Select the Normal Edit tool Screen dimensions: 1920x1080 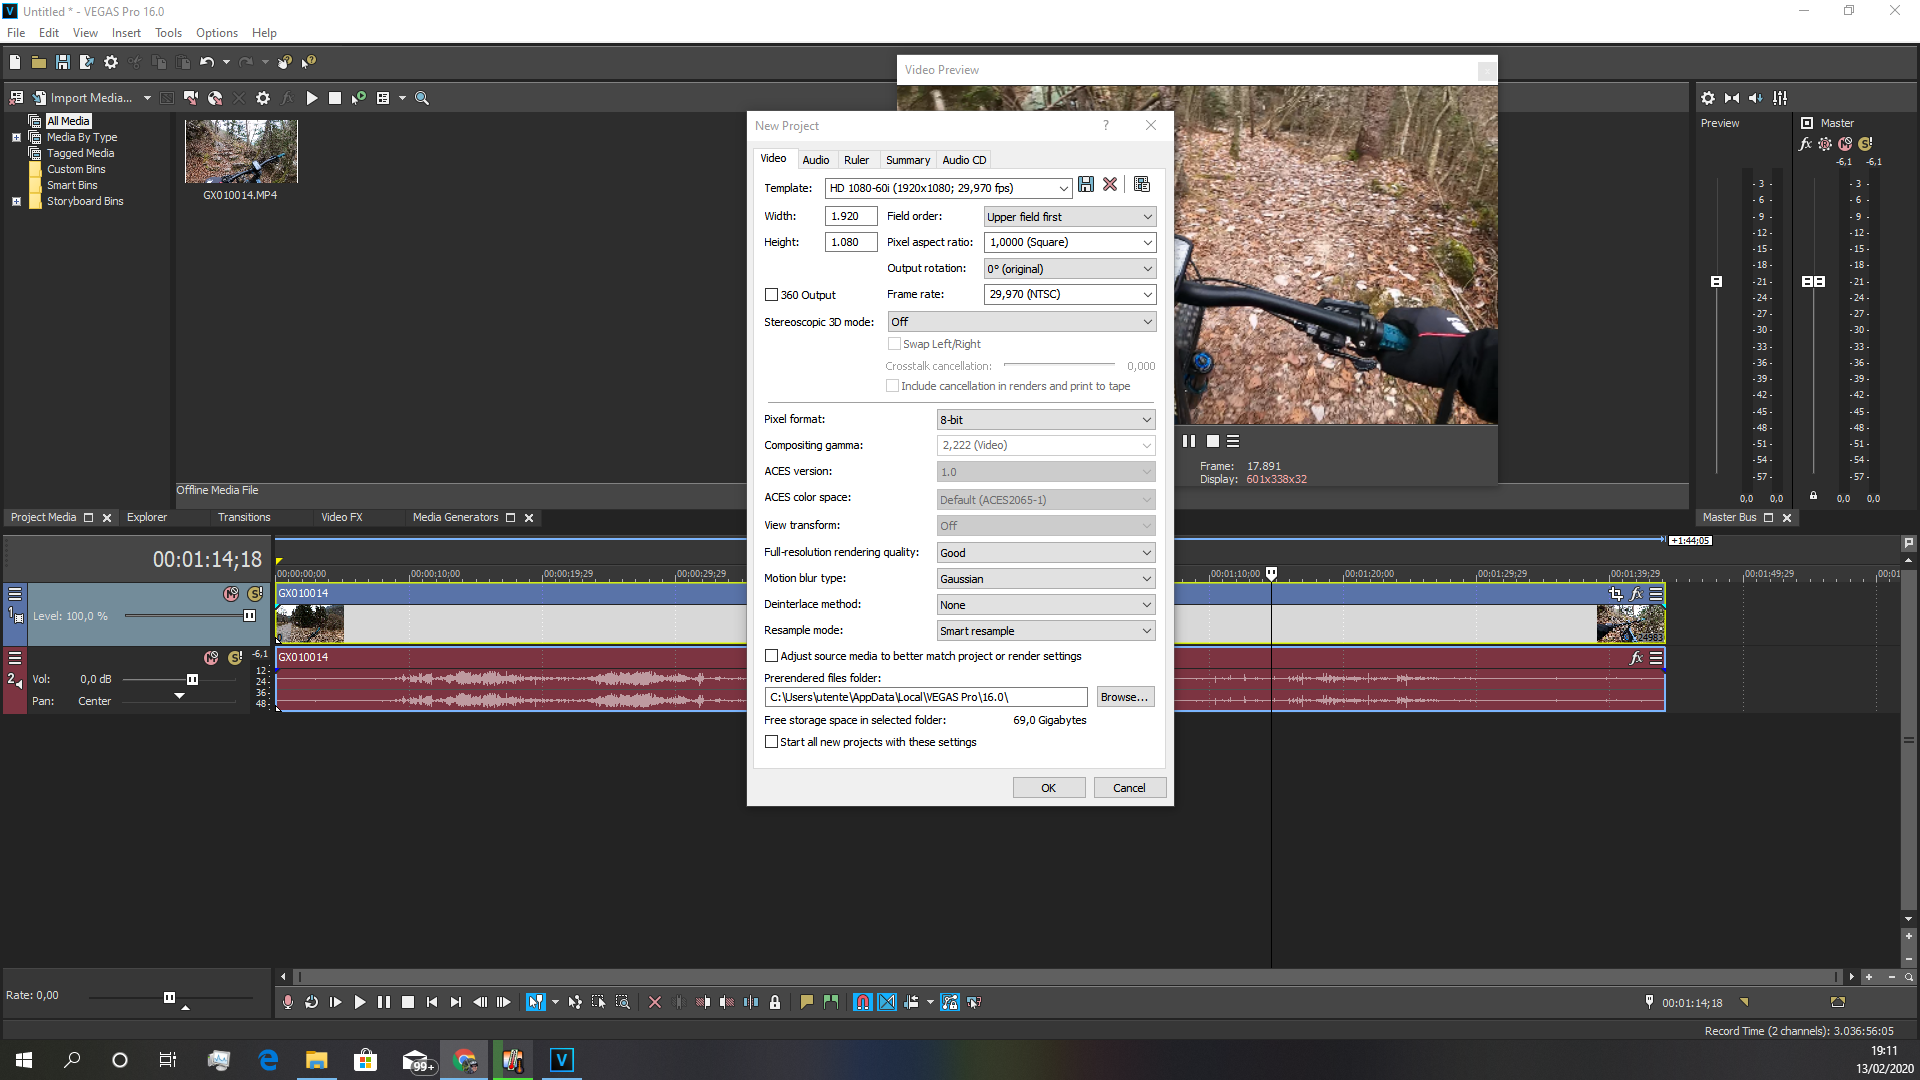536,1002
